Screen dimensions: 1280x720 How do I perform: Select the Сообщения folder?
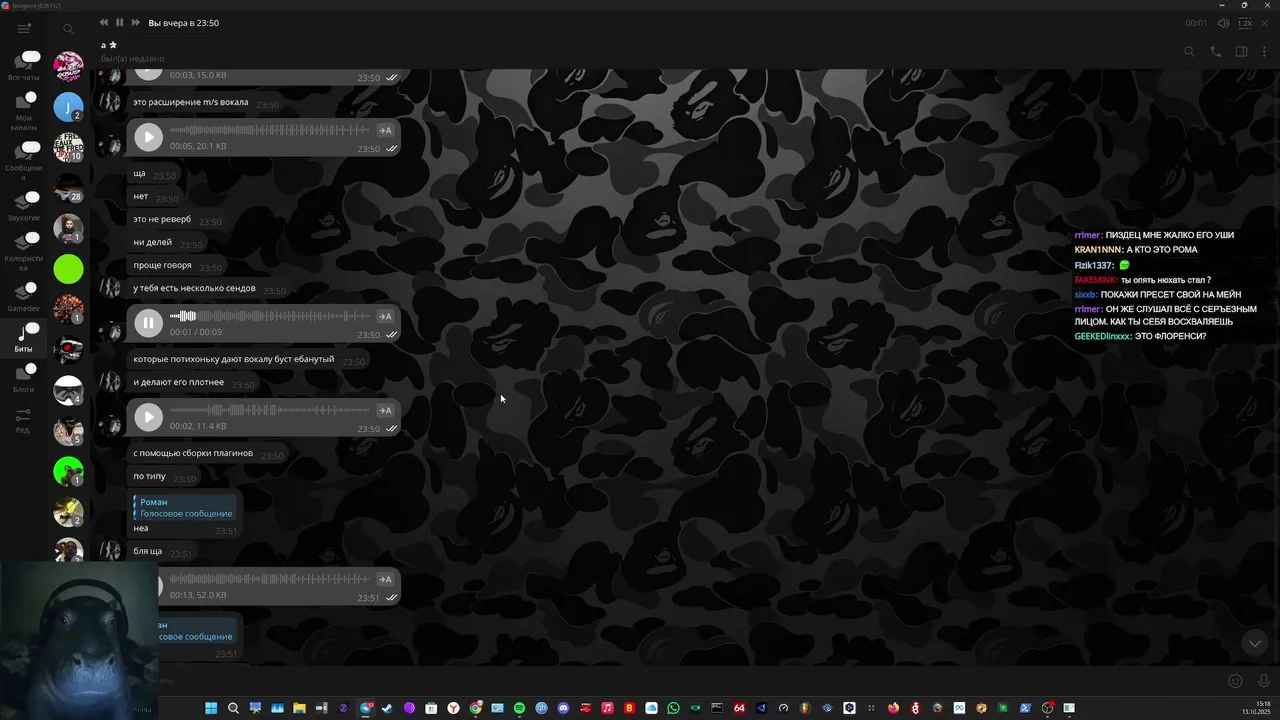click(x=24, y=161)
